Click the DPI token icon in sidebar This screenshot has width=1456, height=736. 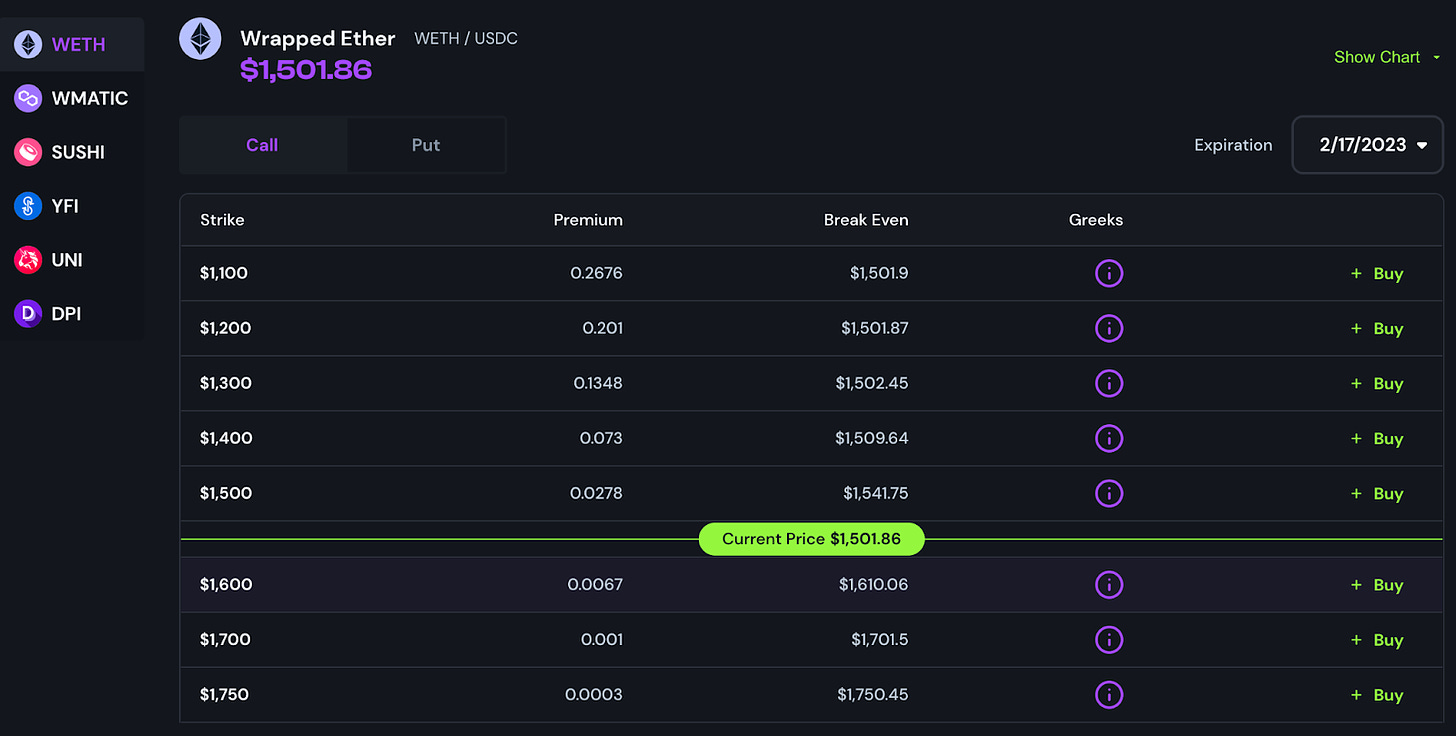28,314
